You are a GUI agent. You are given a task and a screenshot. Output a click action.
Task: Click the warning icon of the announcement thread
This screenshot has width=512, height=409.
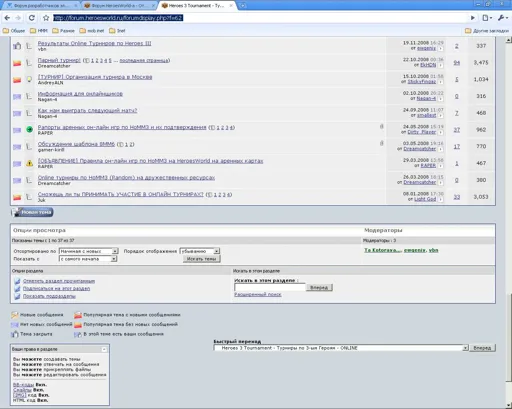click(29, 163)
